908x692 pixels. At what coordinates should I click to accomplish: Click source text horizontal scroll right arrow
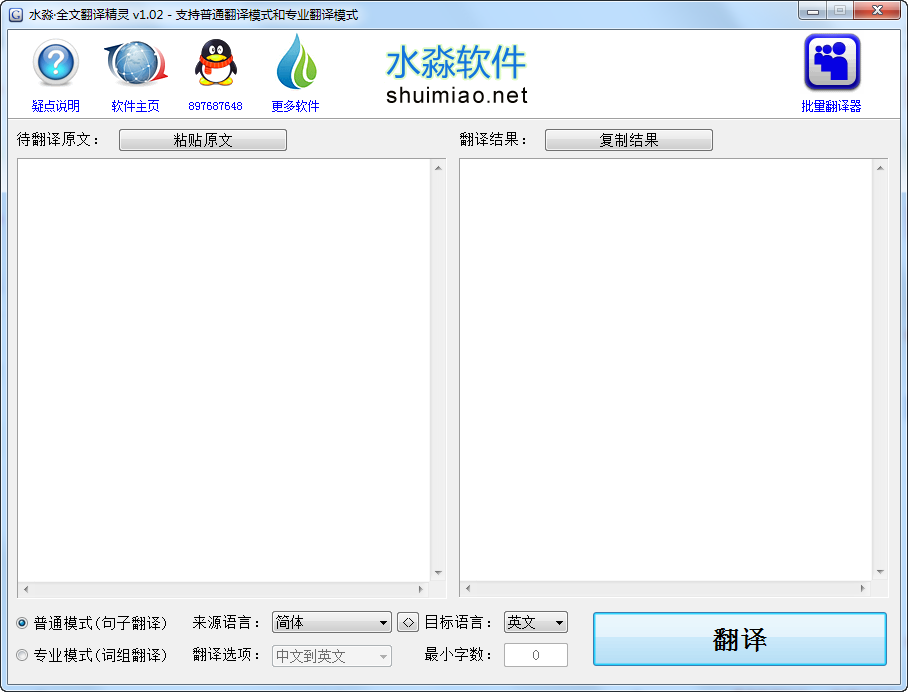coord(421,590)
